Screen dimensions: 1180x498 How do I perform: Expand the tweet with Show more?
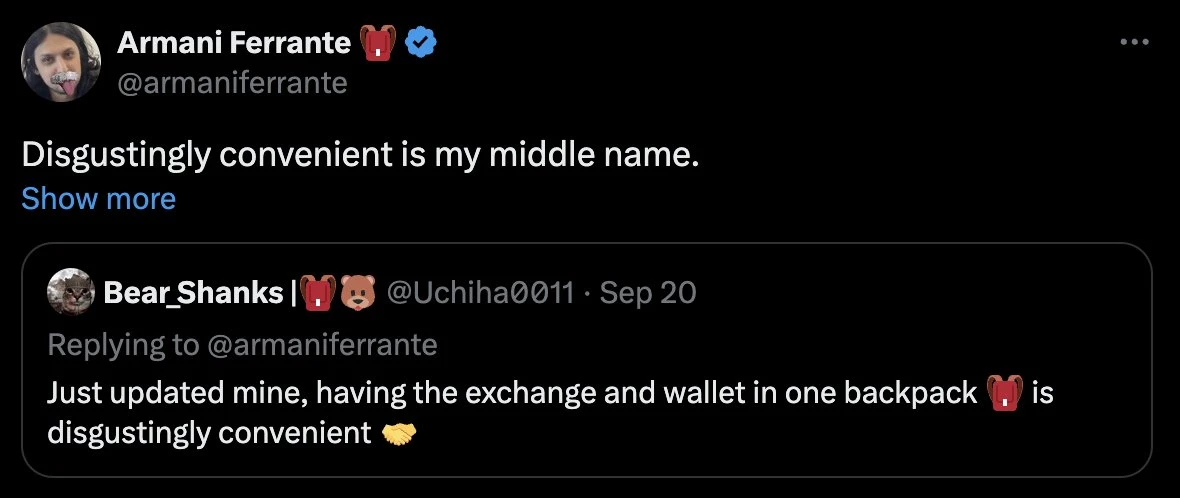98,199
